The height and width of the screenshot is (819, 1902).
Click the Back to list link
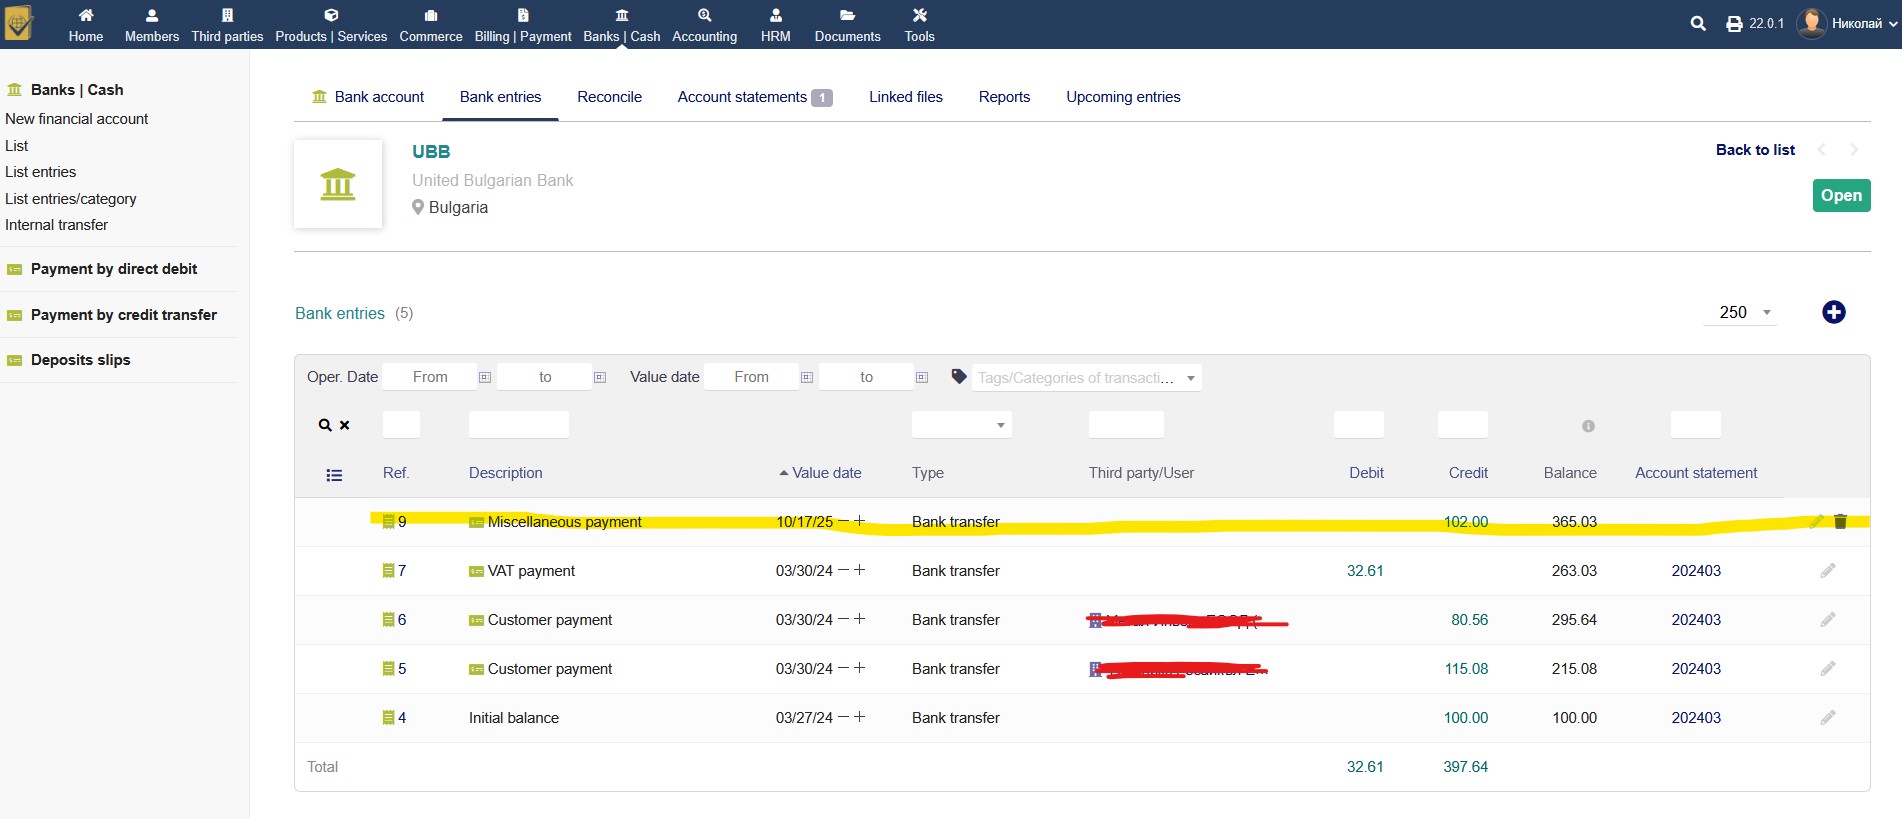pyautogui.click(x=1755, y=150)
